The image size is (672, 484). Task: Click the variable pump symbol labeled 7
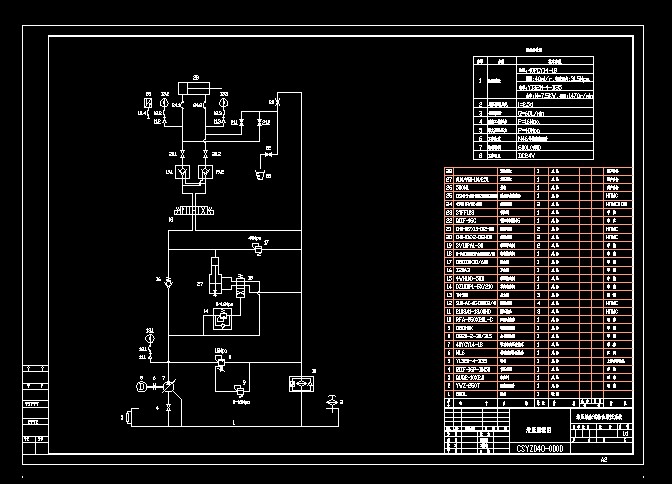tap(168, 387)
